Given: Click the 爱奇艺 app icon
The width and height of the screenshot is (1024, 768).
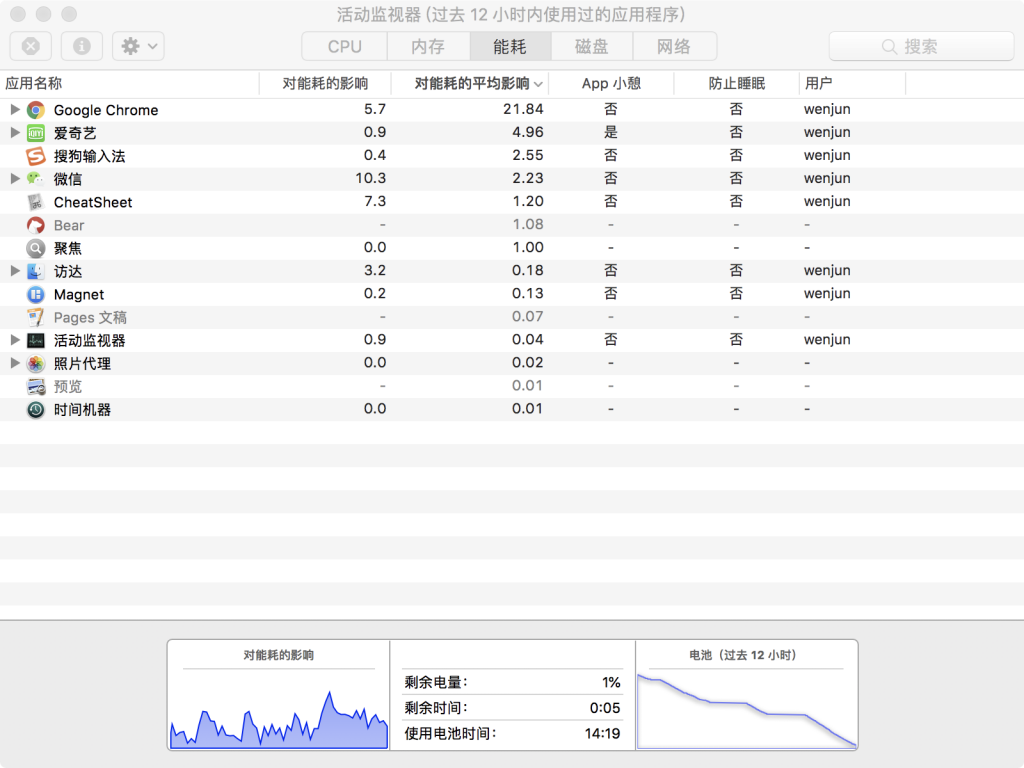Looking at the screenshot, I should [36, 133].
